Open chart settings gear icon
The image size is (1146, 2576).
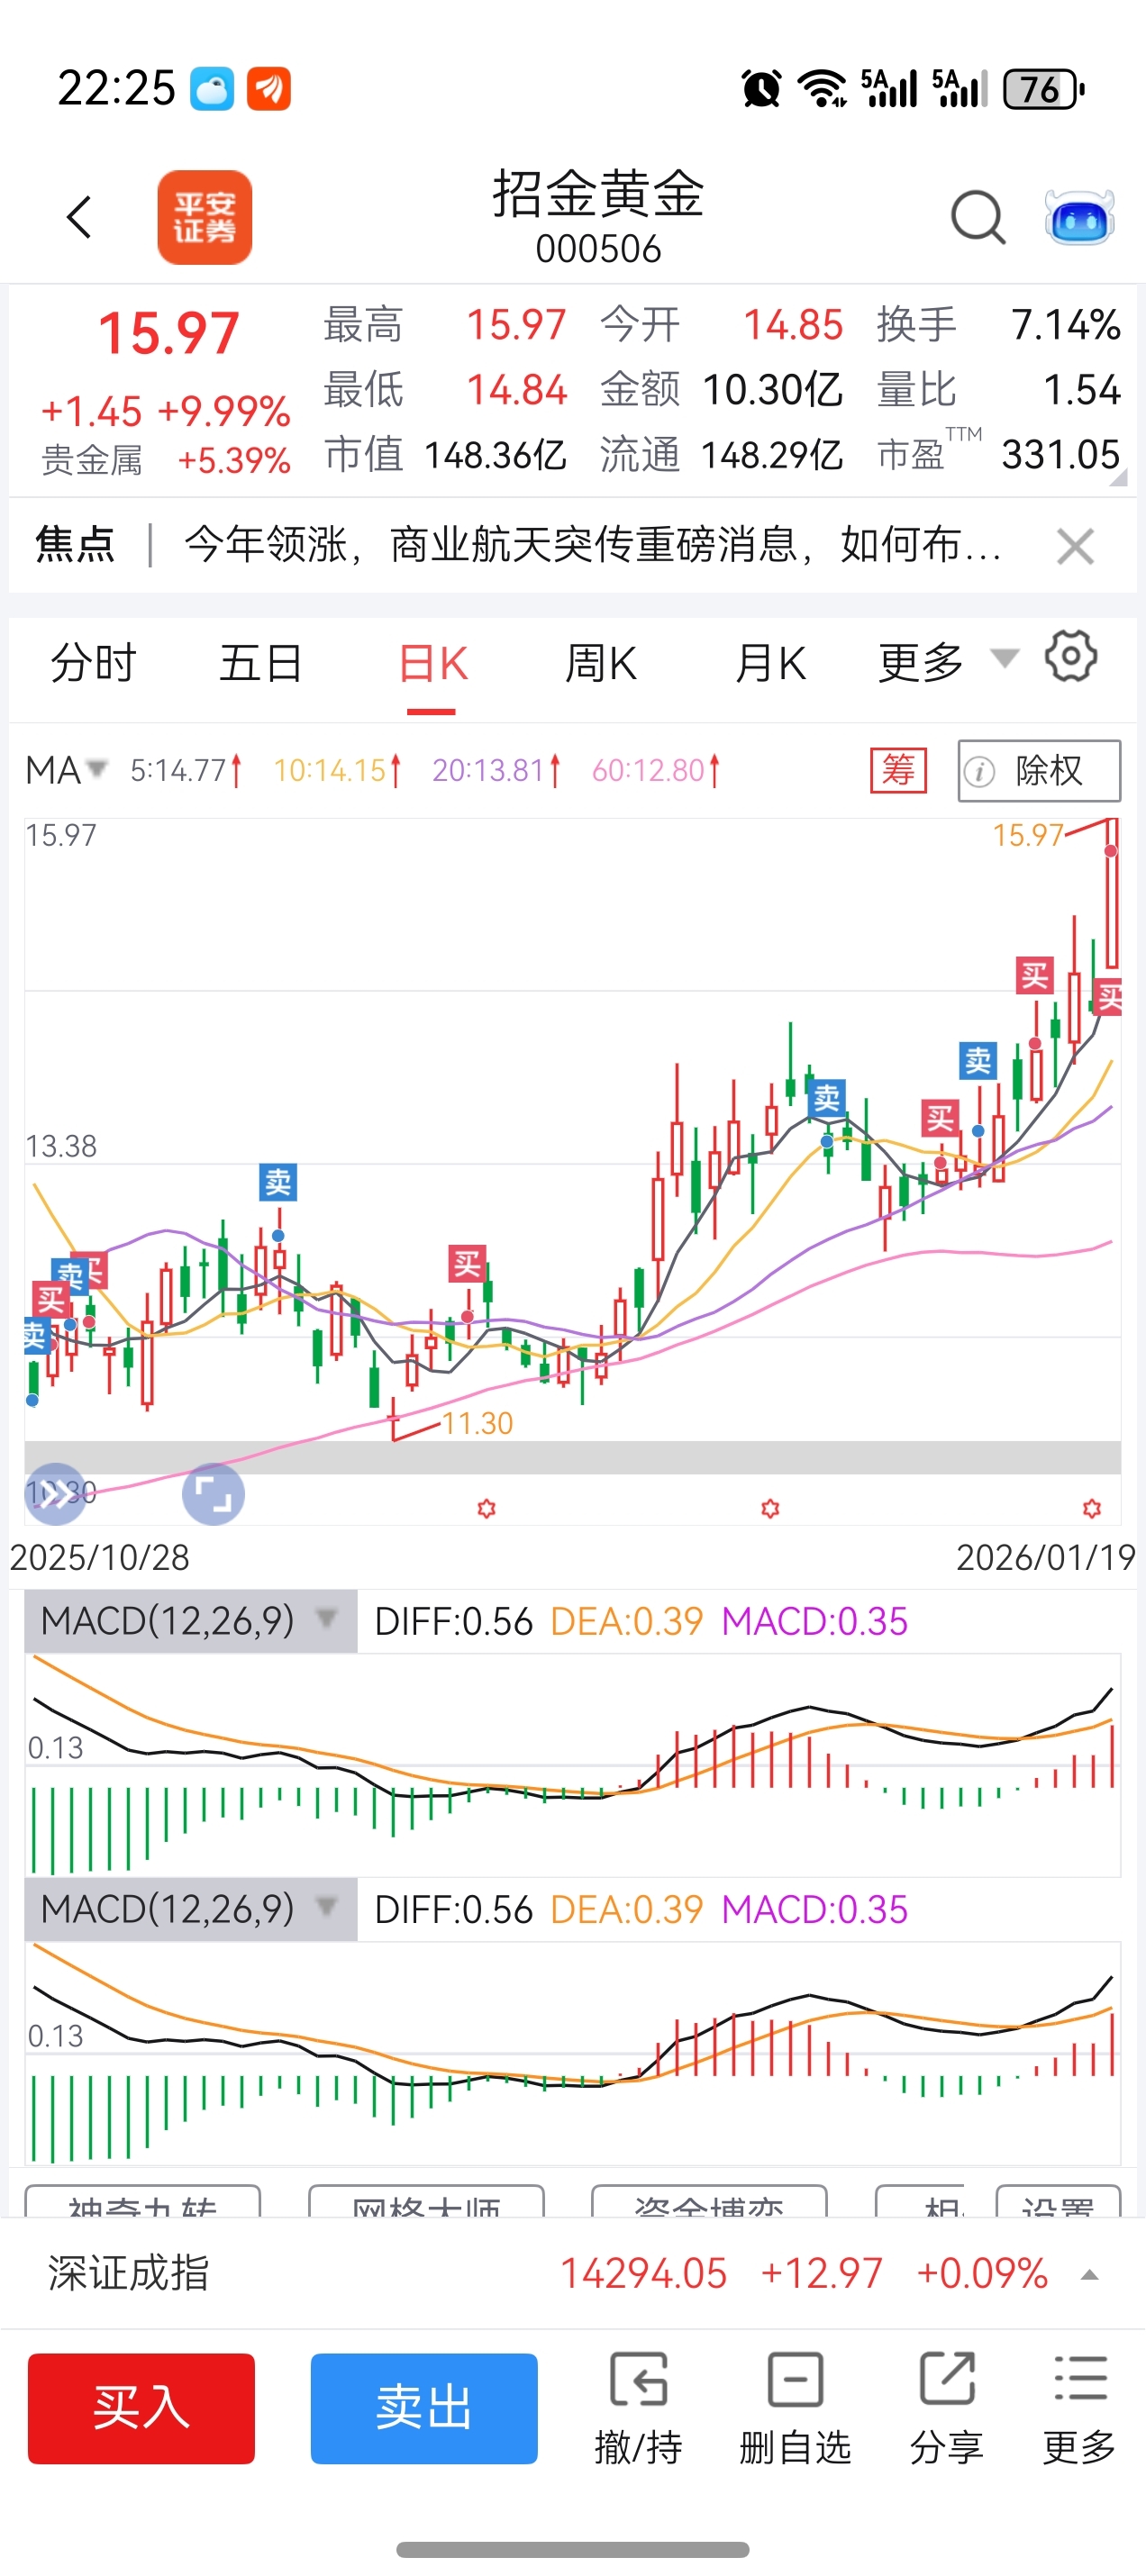click(1071, 657)
